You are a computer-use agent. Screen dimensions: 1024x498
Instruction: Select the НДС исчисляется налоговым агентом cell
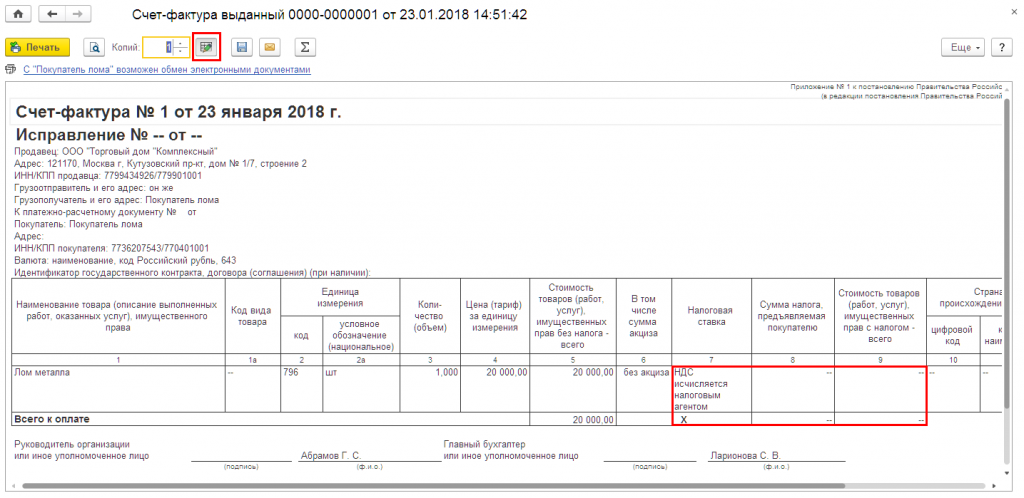point(712,389)
